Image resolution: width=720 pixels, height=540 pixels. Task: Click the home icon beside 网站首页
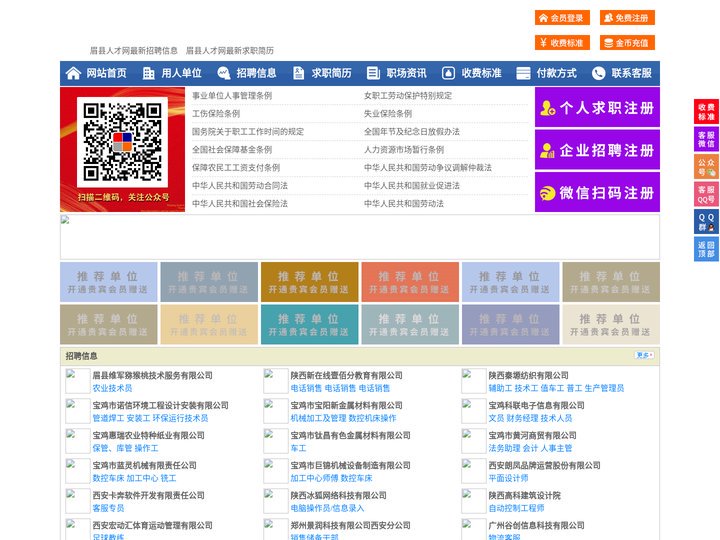click(x=73, y=73)
